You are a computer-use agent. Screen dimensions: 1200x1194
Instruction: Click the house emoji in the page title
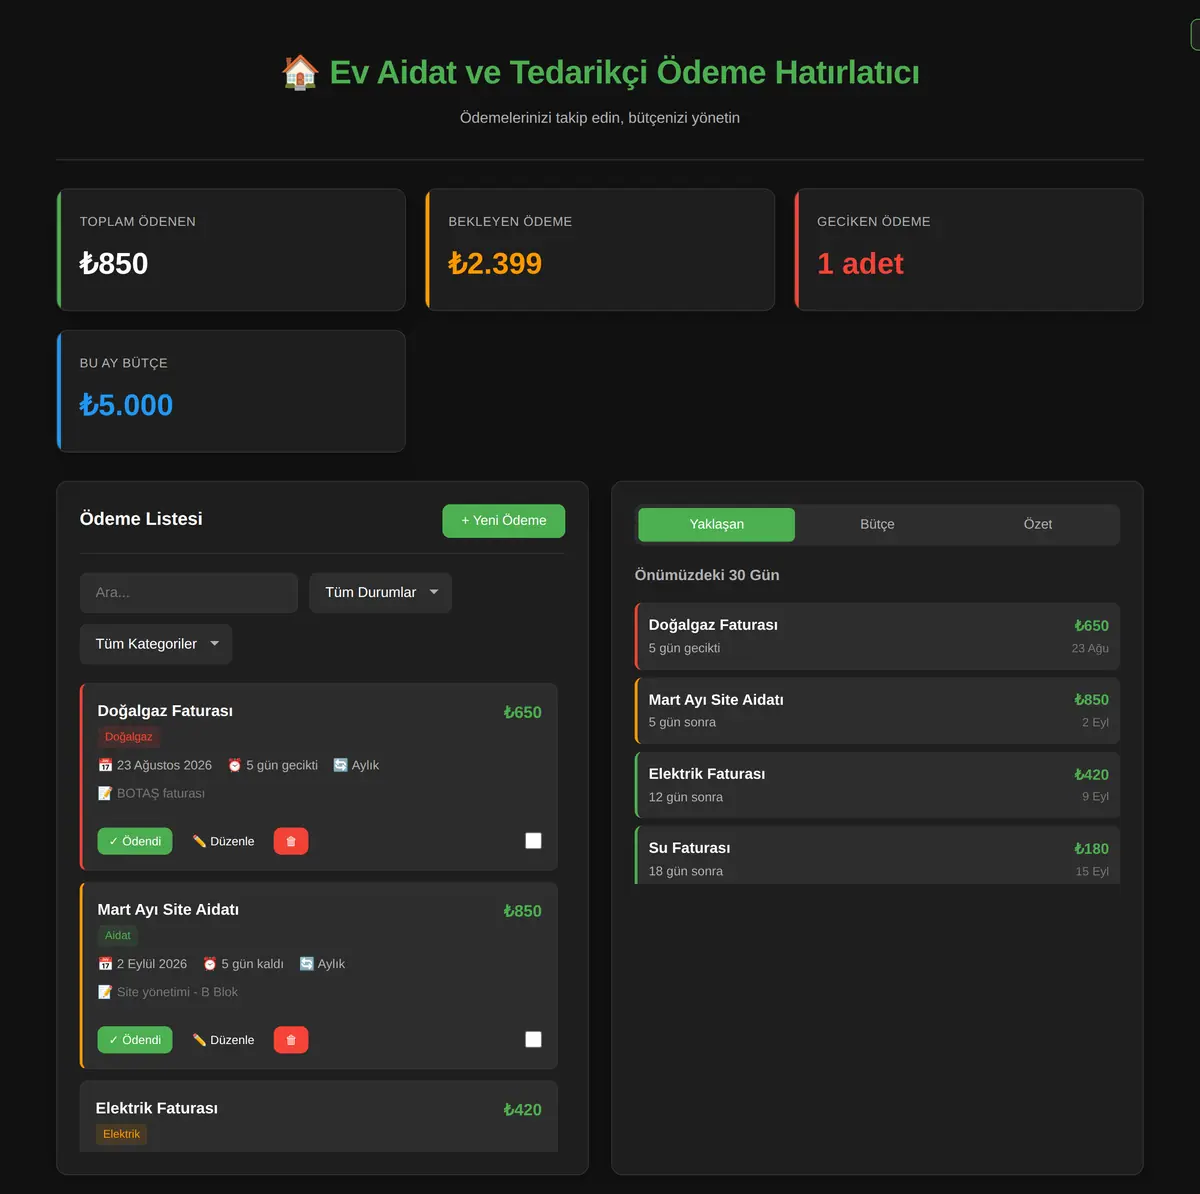(300, 72)
